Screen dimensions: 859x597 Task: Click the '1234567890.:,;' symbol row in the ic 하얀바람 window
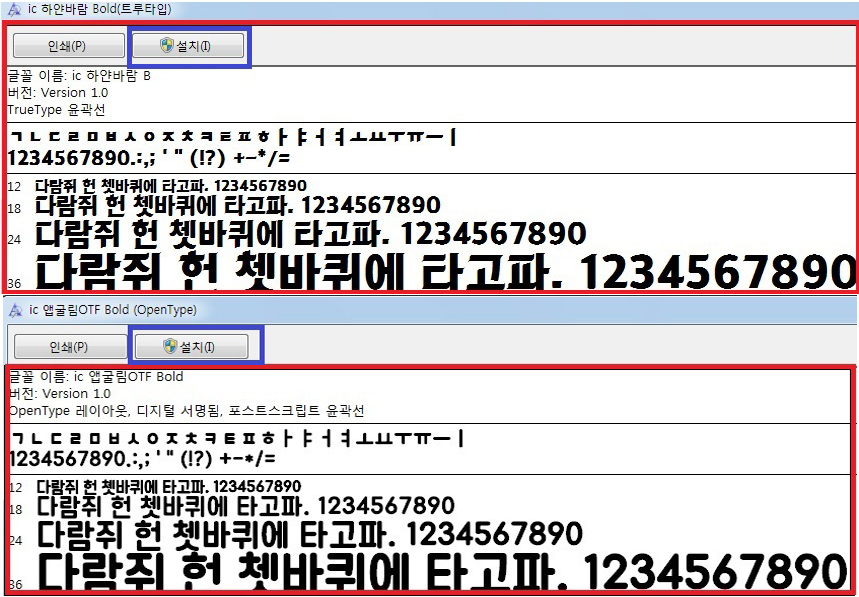tap(150, 158)
